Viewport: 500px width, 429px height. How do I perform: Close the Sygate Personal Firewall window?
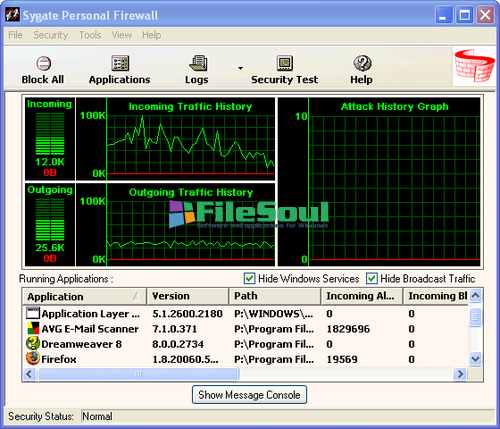485,15
